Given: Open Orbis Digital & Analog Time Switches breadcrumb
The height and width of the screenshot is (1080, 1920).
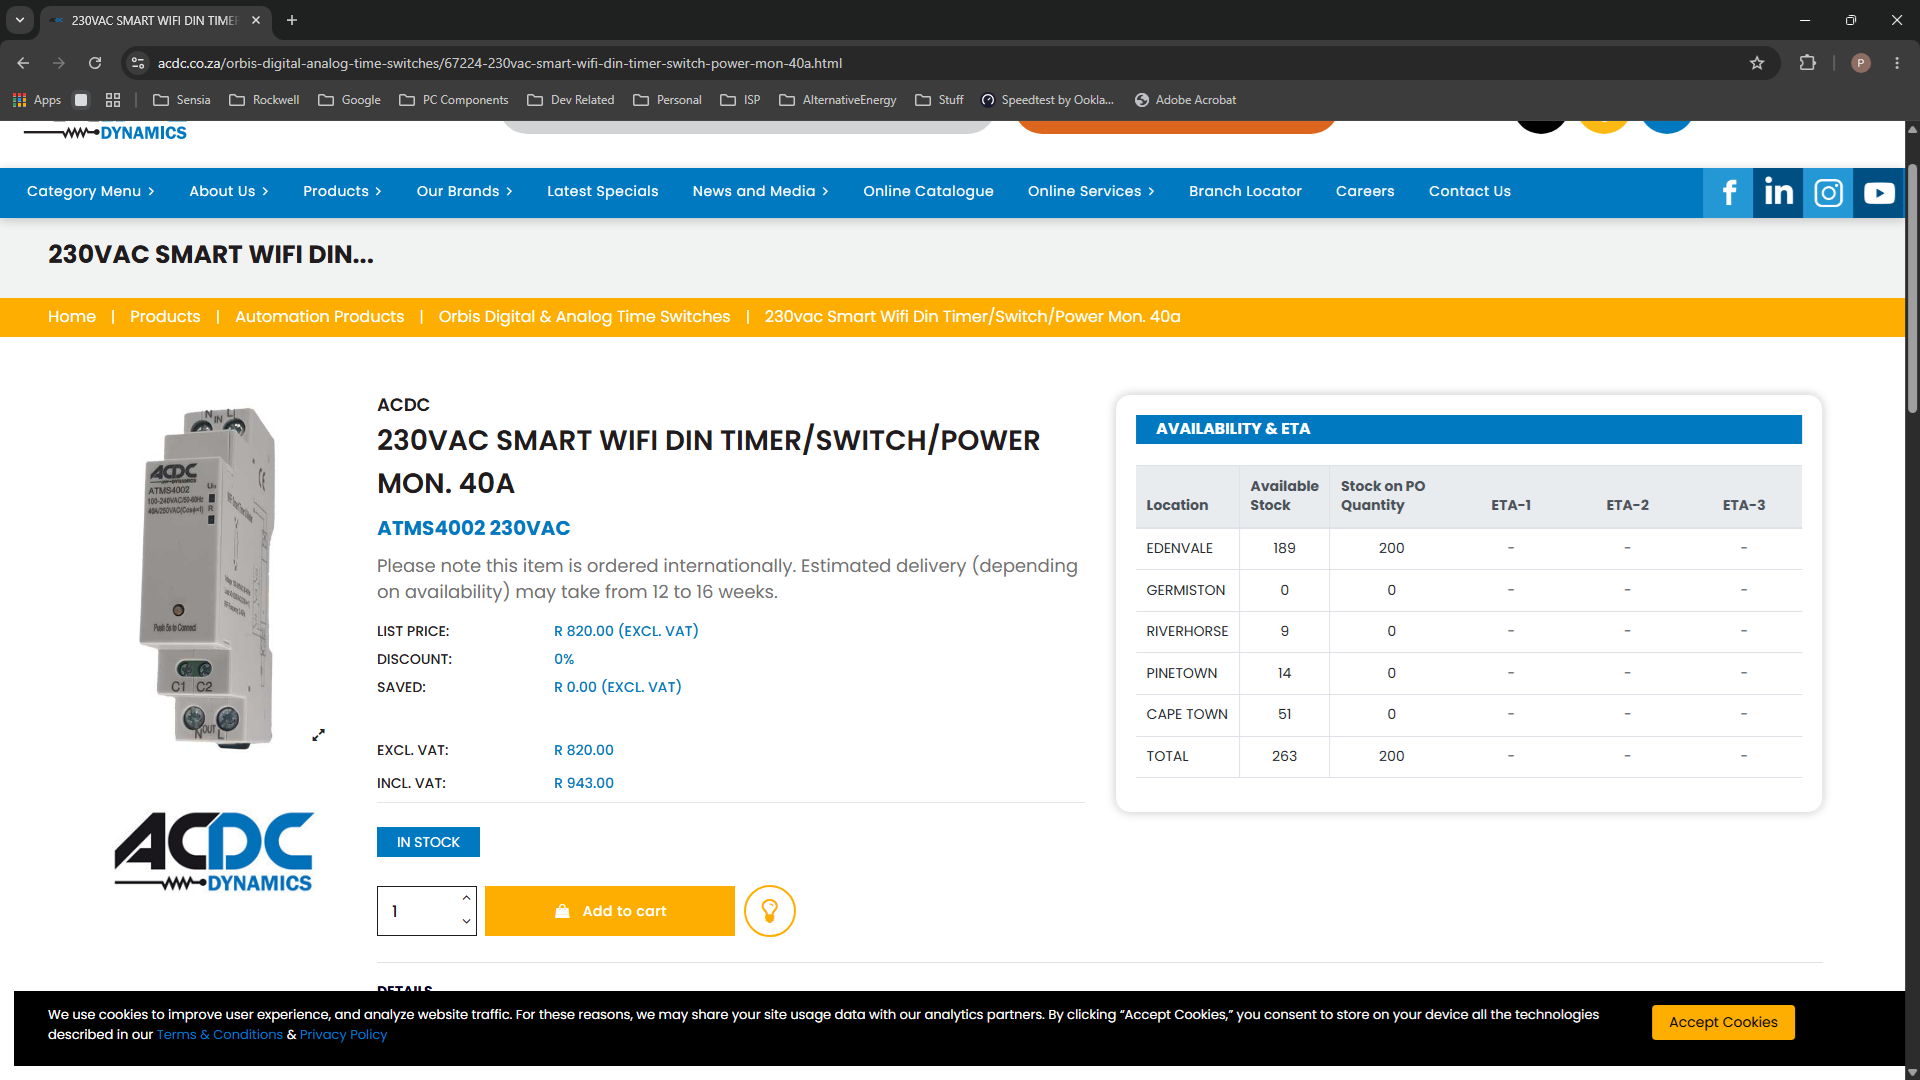Looking at the screenshot, I should (x=584, y=317).
